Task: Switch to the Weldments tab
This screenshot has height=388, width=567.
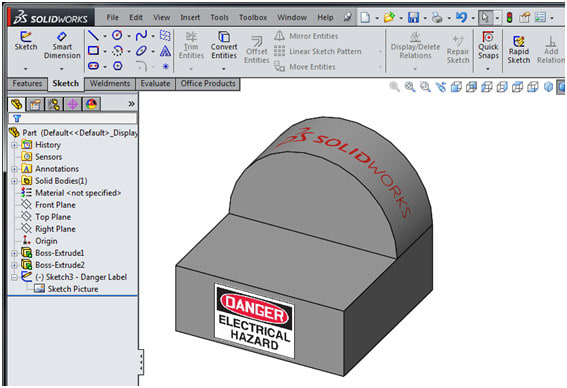Action: tap(110, 84)
